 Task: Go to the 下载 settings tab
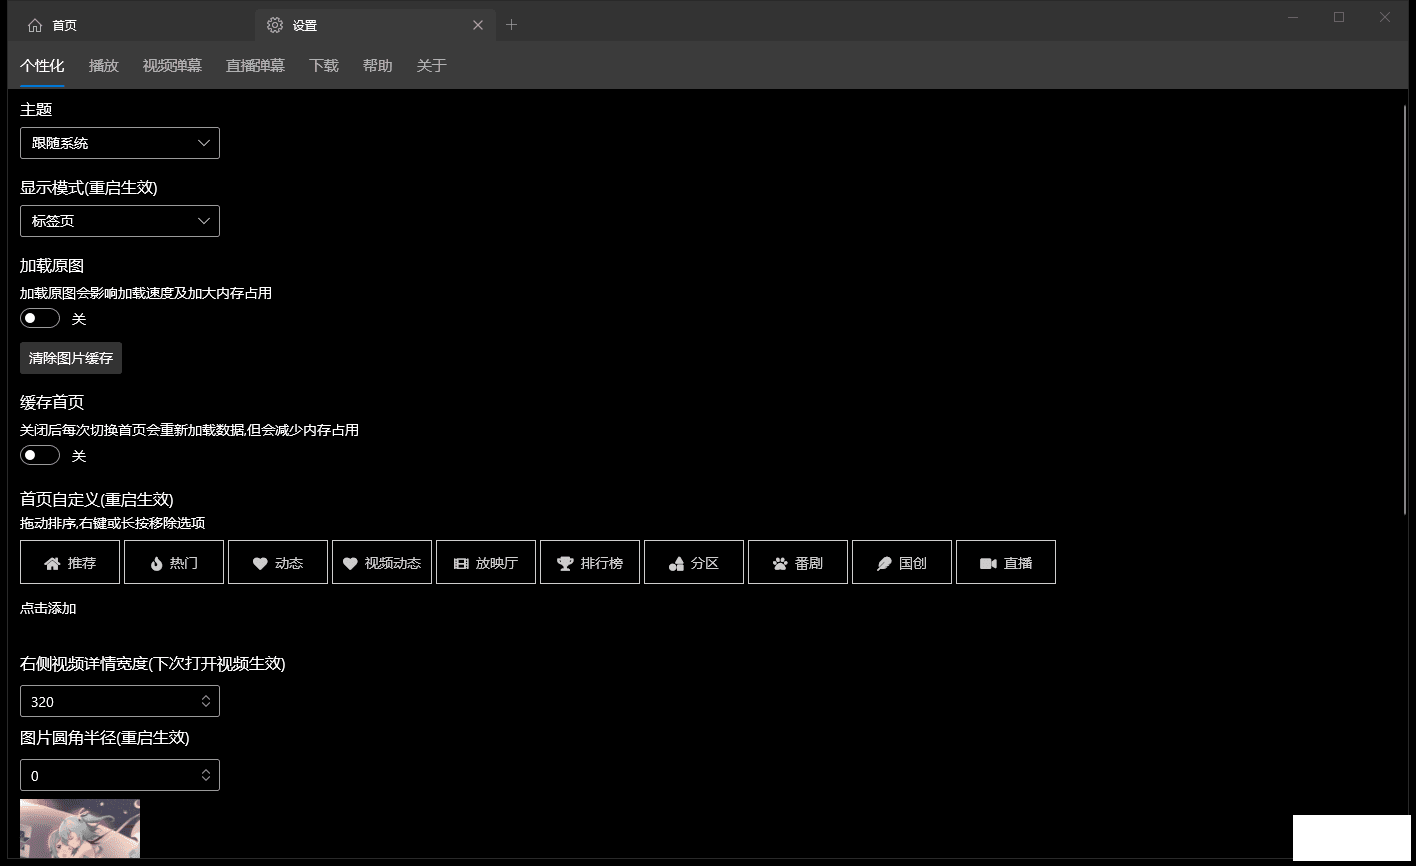coord(324,66)
